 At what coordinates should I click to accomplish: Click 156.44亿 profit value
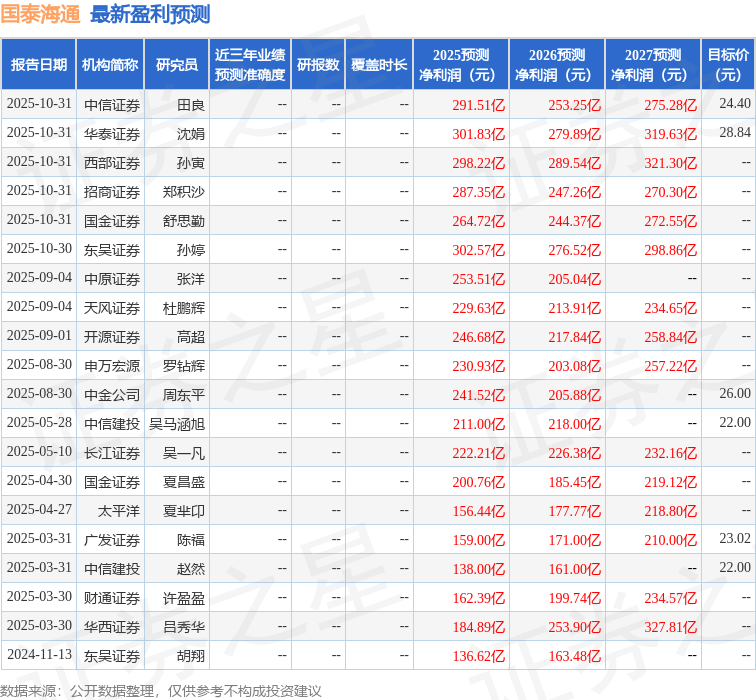478,511
